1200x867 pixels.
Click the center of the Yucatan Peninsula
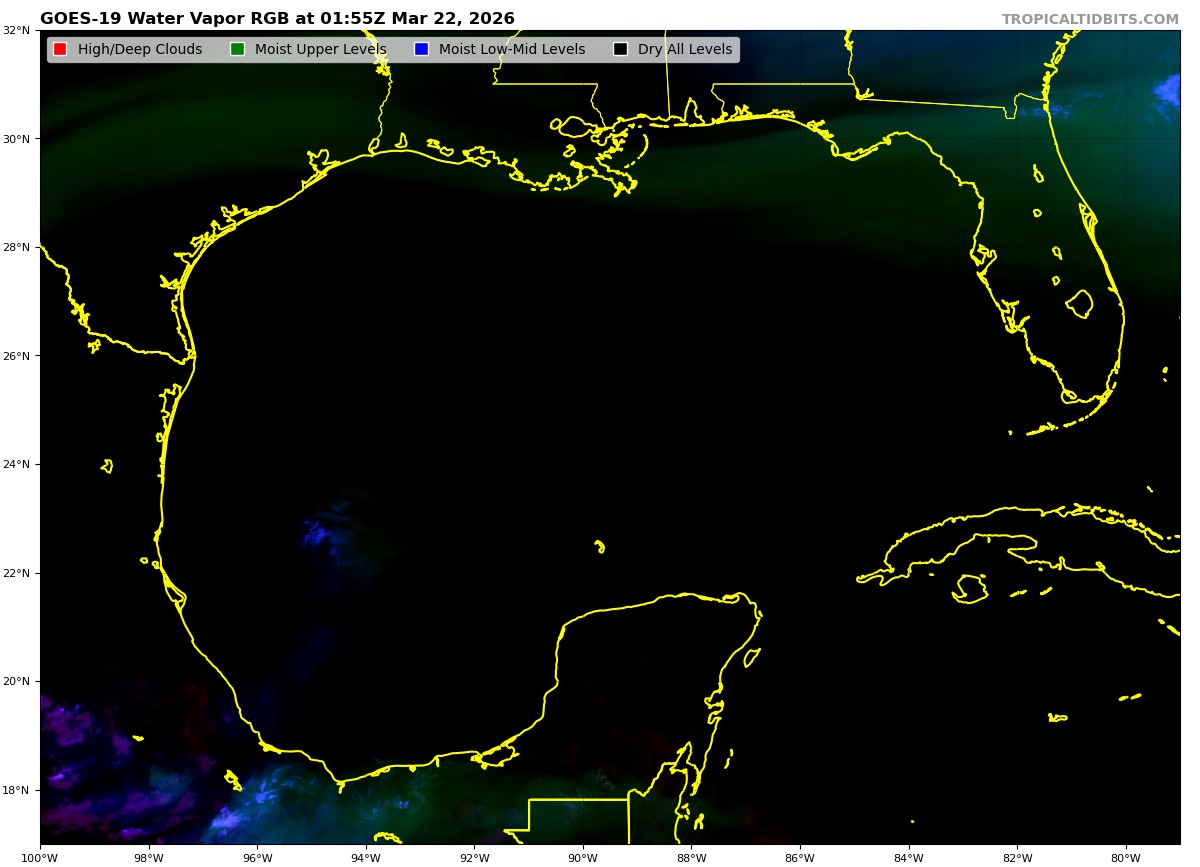650,690
